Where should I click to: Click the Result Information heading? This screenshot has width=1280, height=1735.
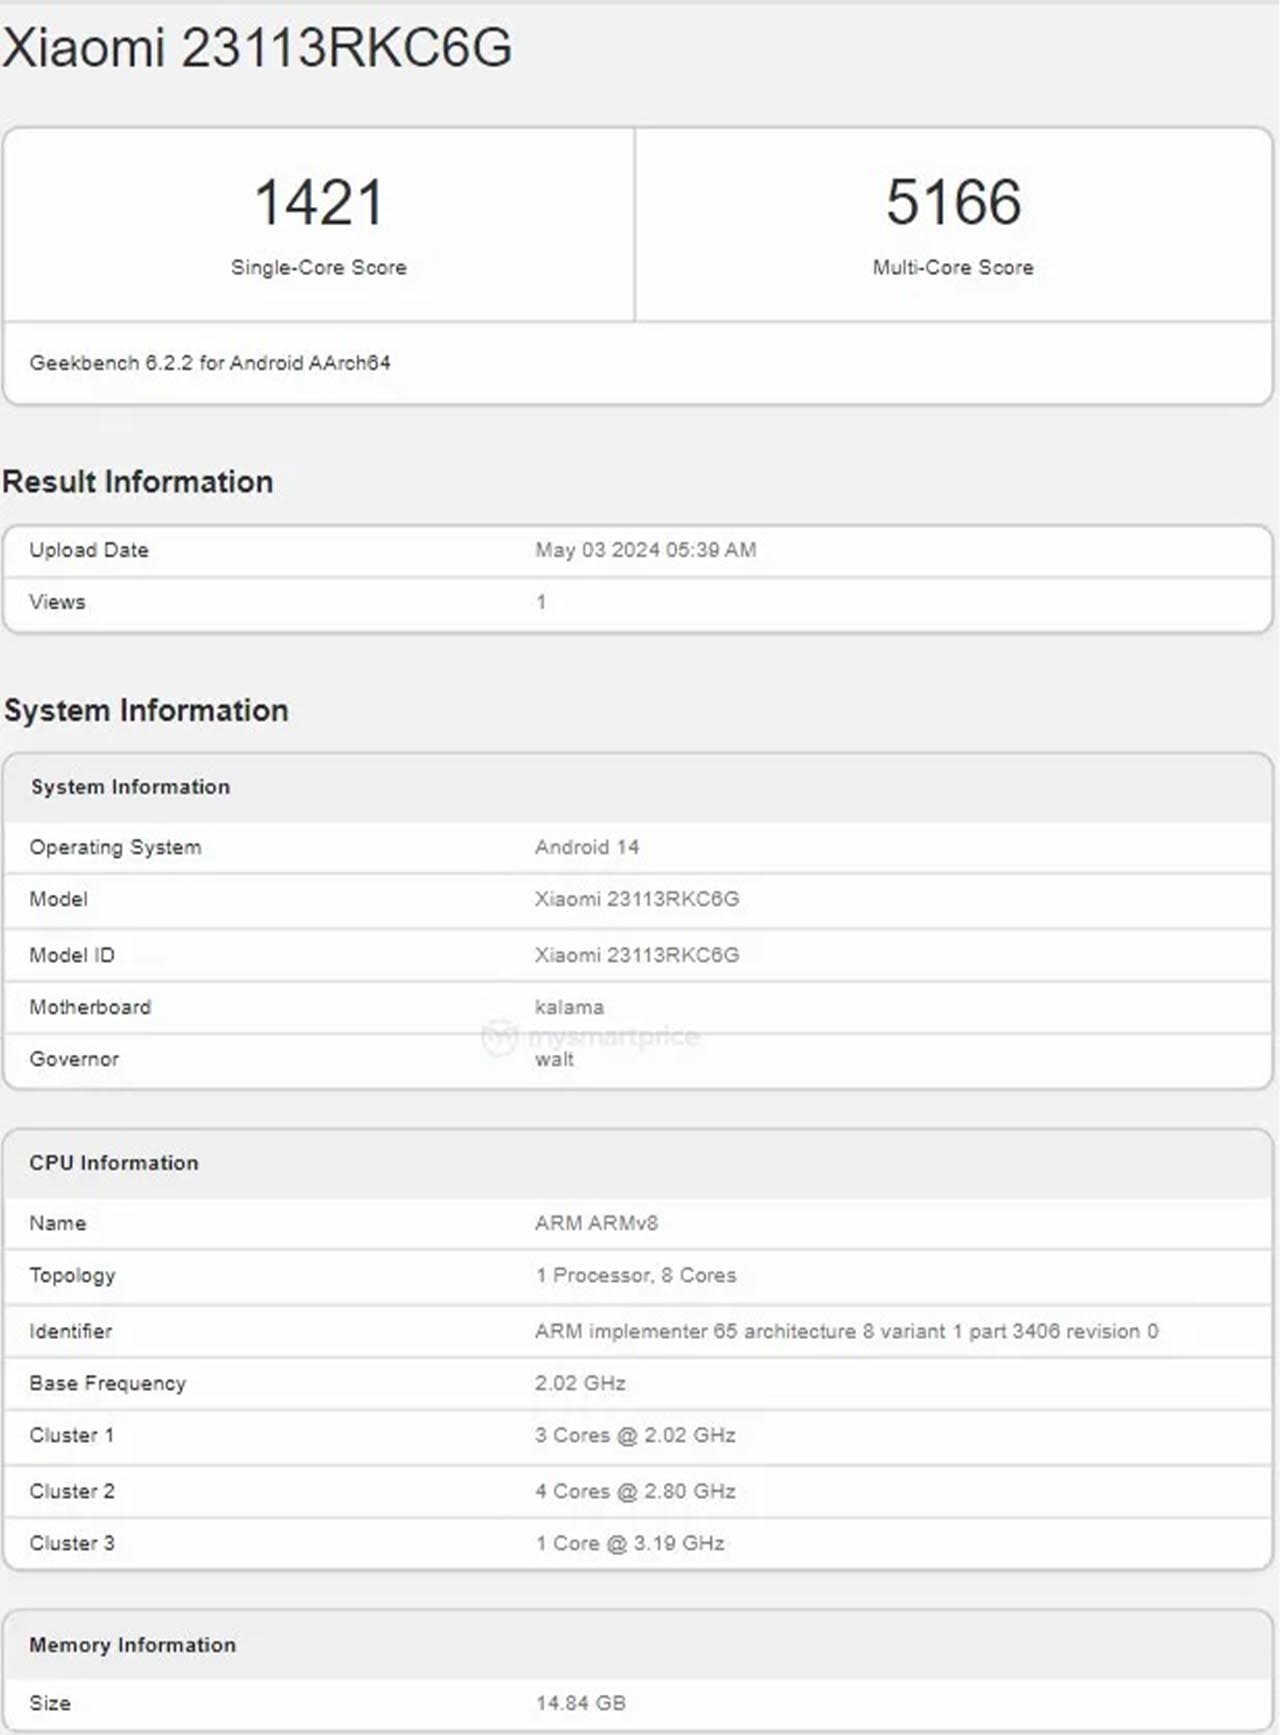coord(138,482)
